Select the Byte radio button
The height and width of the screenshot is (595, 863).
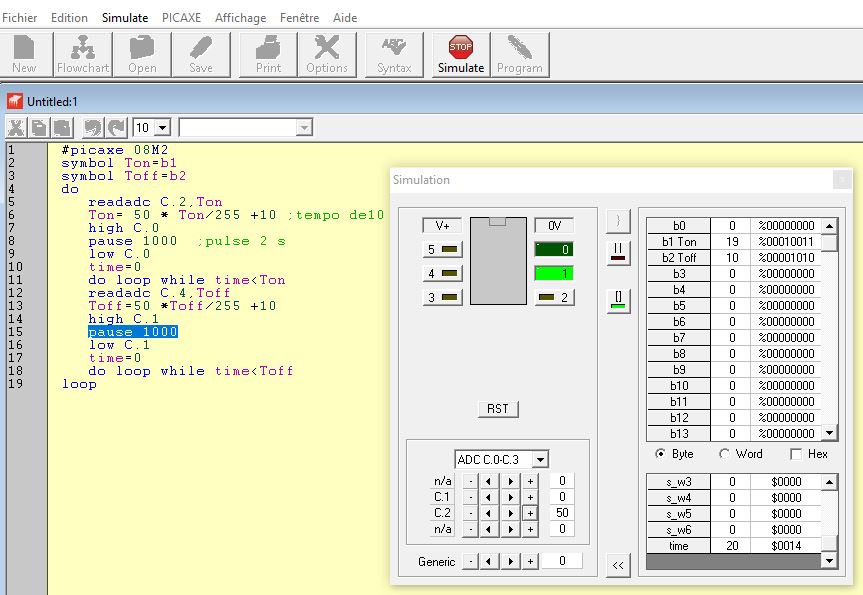click(660, 453)
